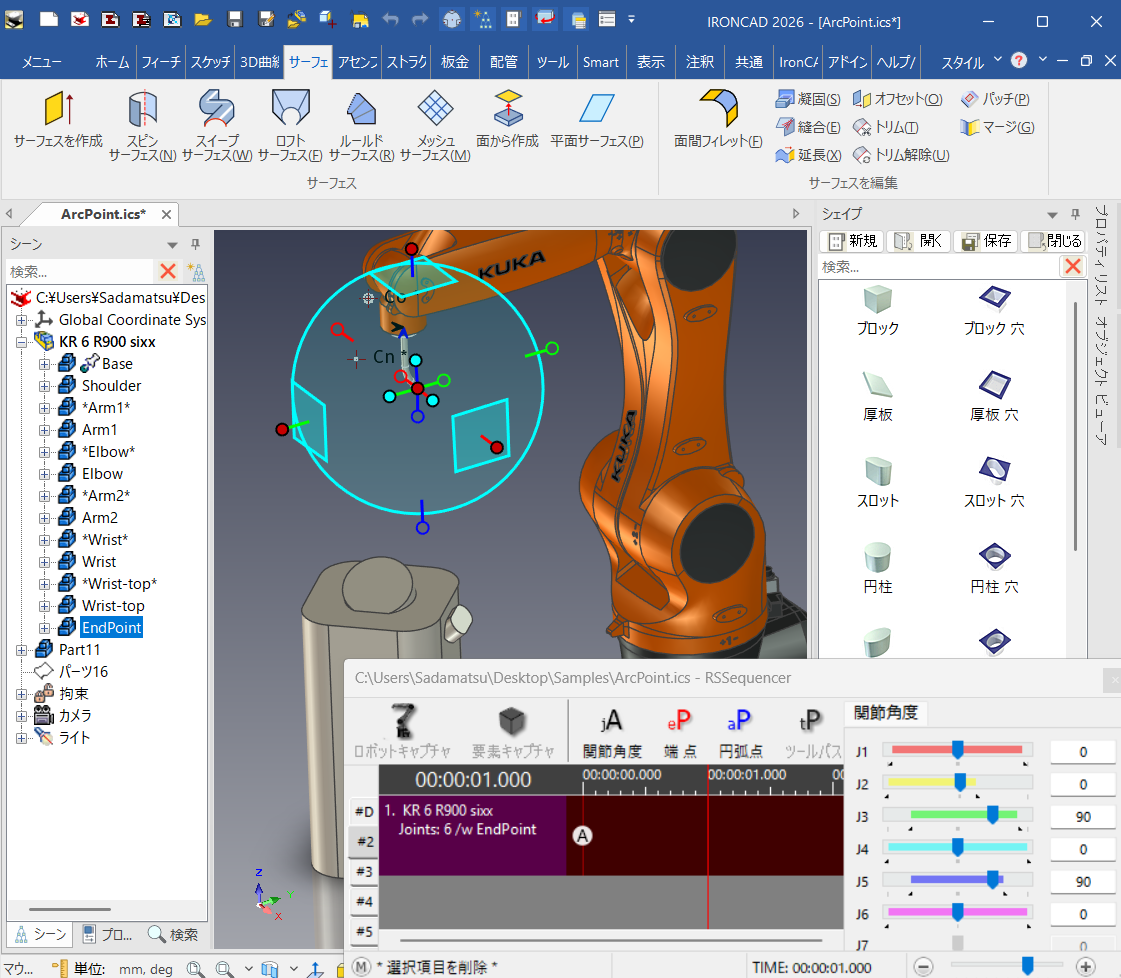
Task: Click the ツールパス (tP) sequencer tool
Action: tap(812, 731)
